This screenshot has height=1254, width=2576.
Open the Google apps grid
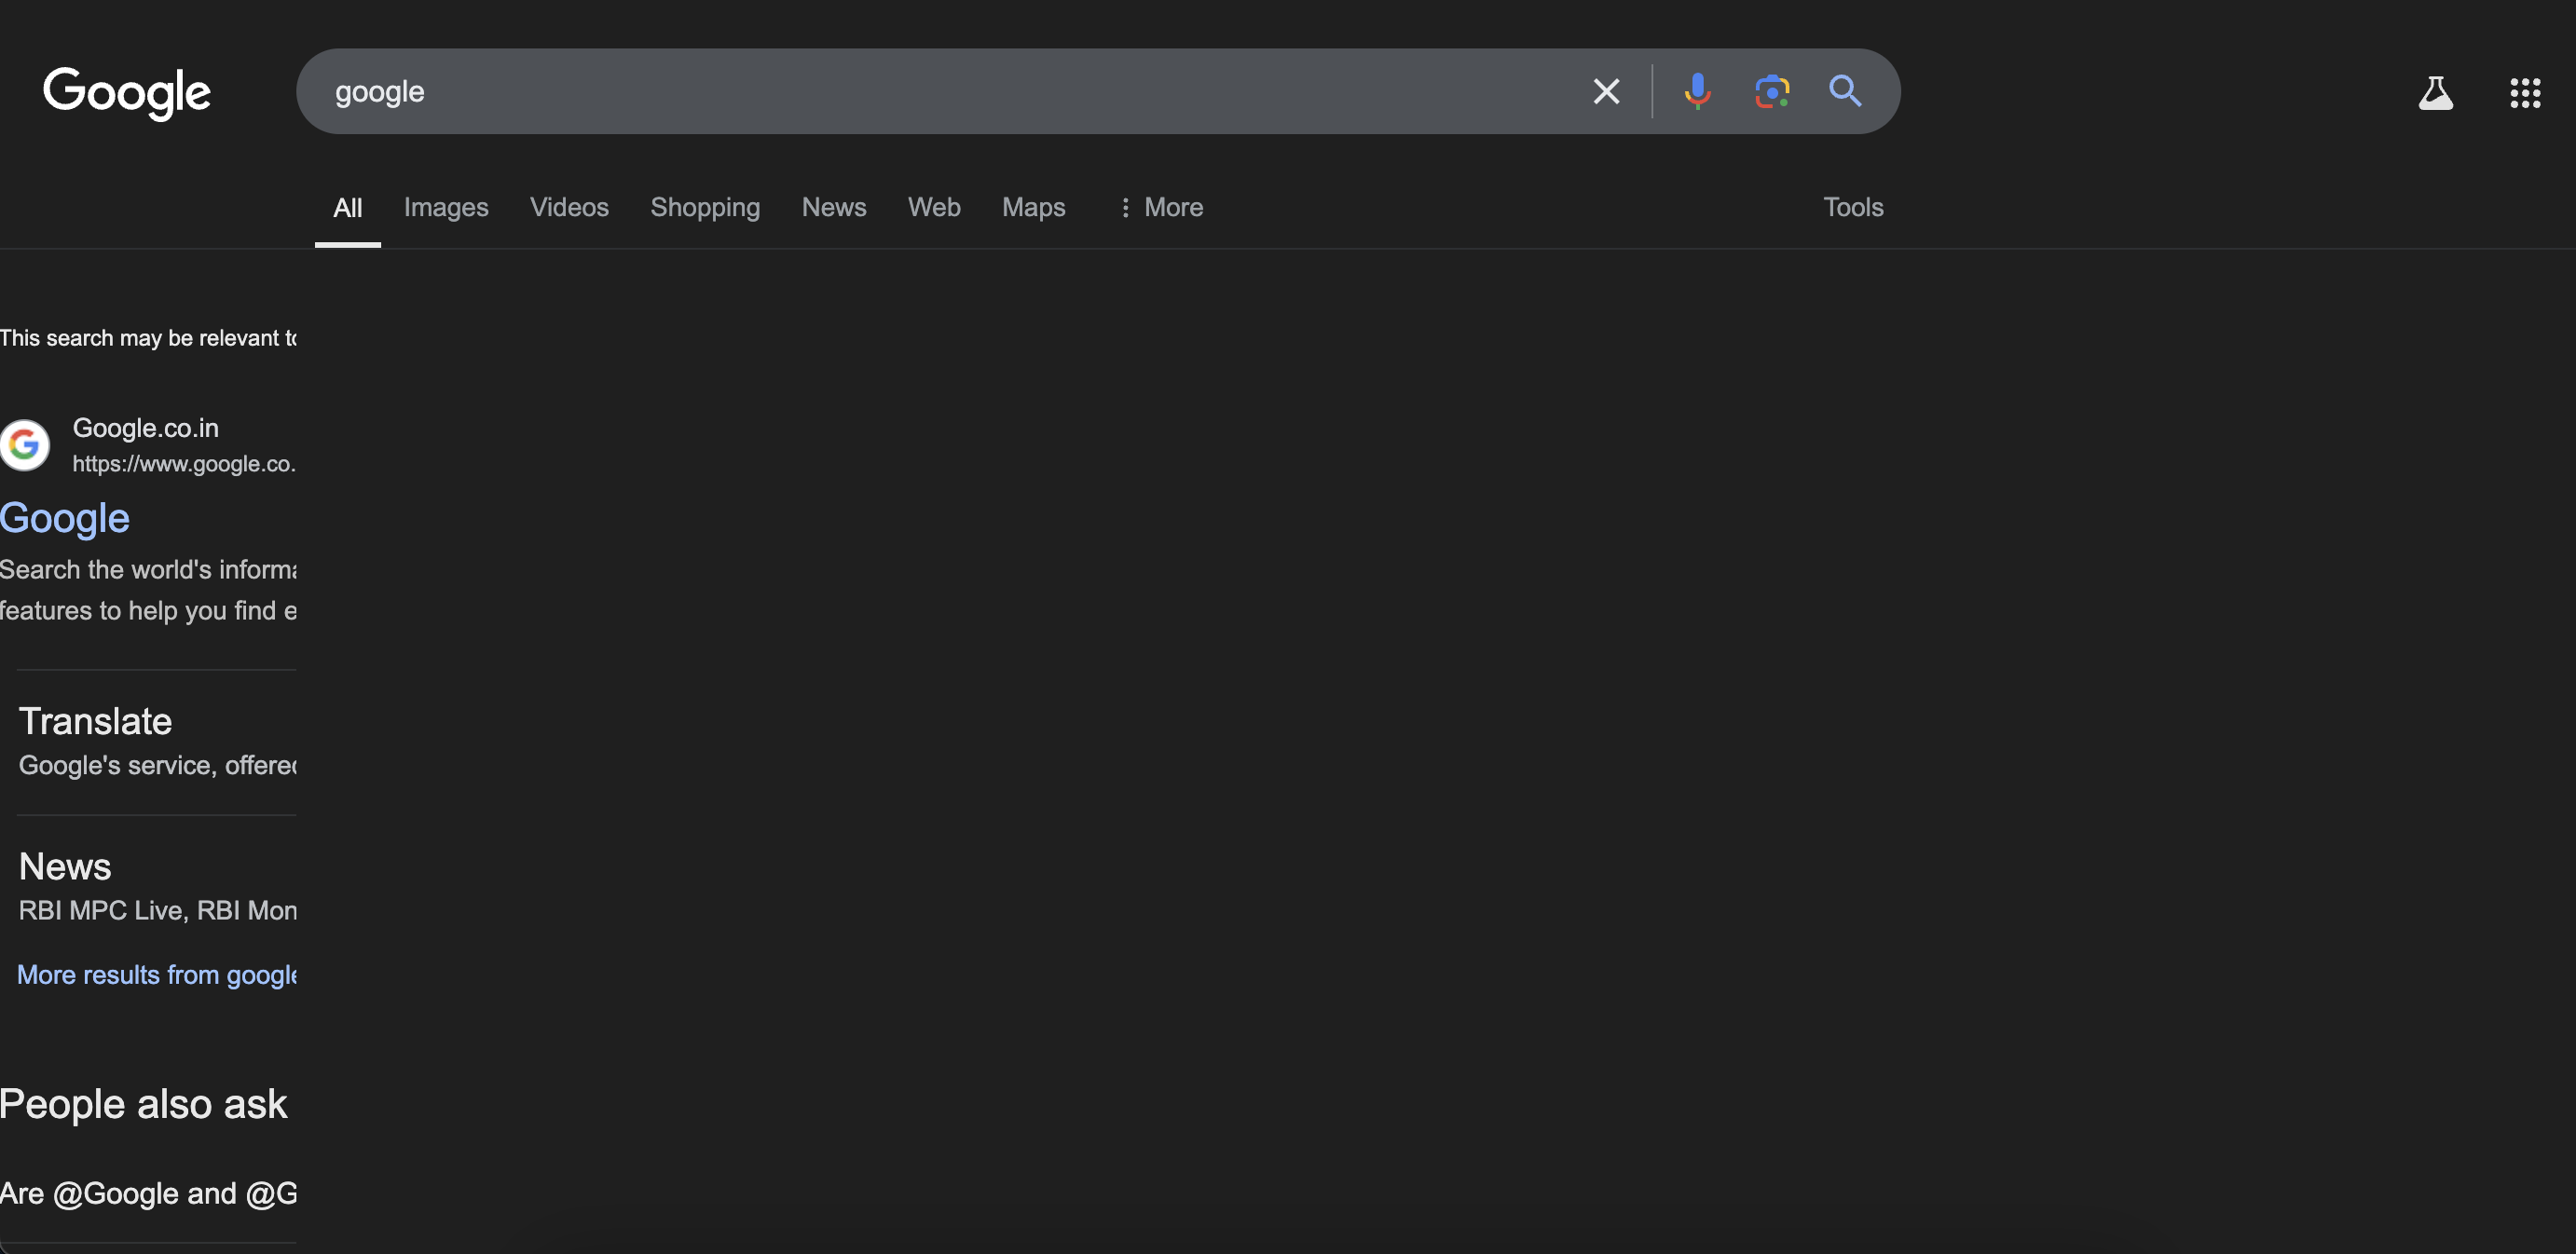click(x=2524, y=93)
